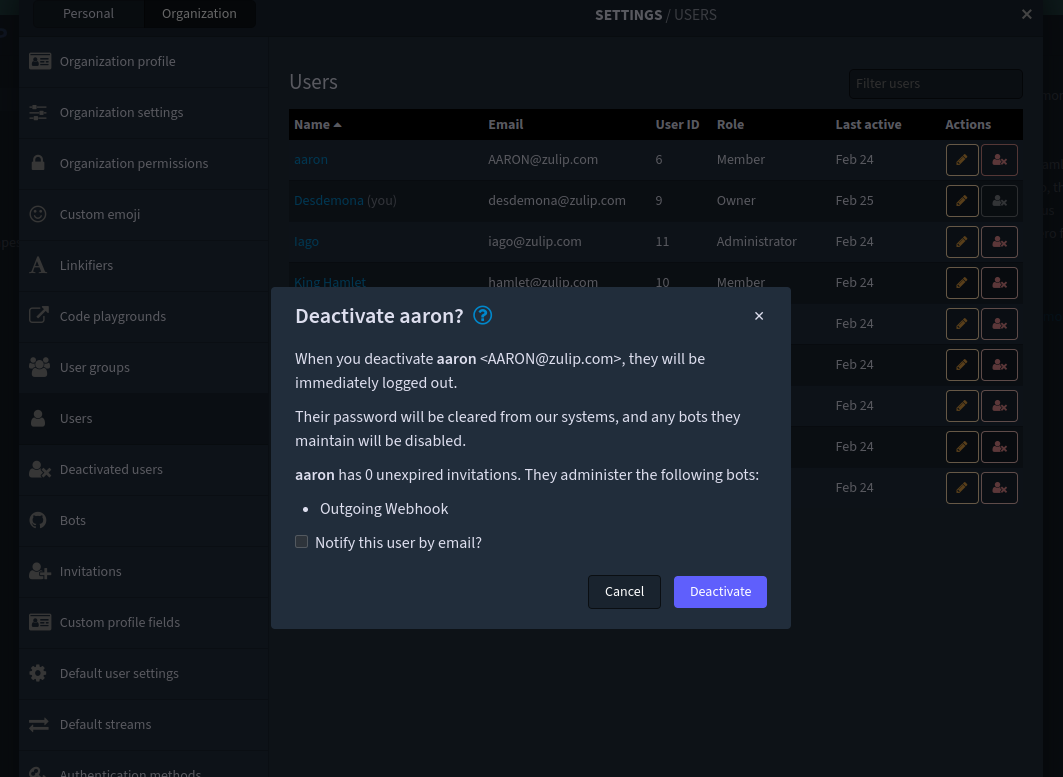Switch to the Organization tab

(x=199, y=13)
